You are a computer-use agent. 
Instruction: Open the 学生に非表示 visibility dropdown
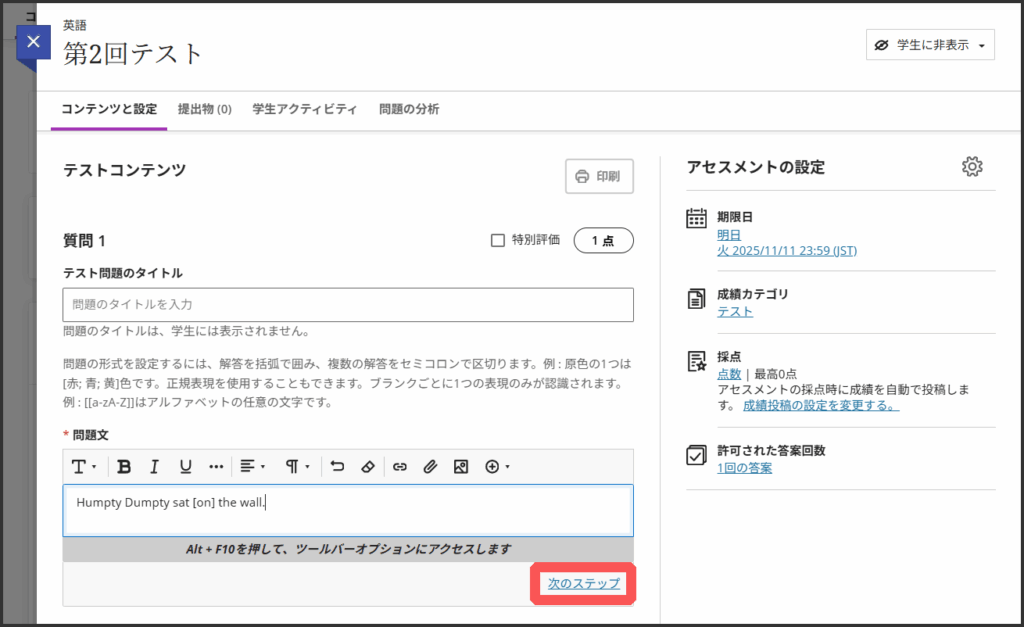click(x=930, y=45)
